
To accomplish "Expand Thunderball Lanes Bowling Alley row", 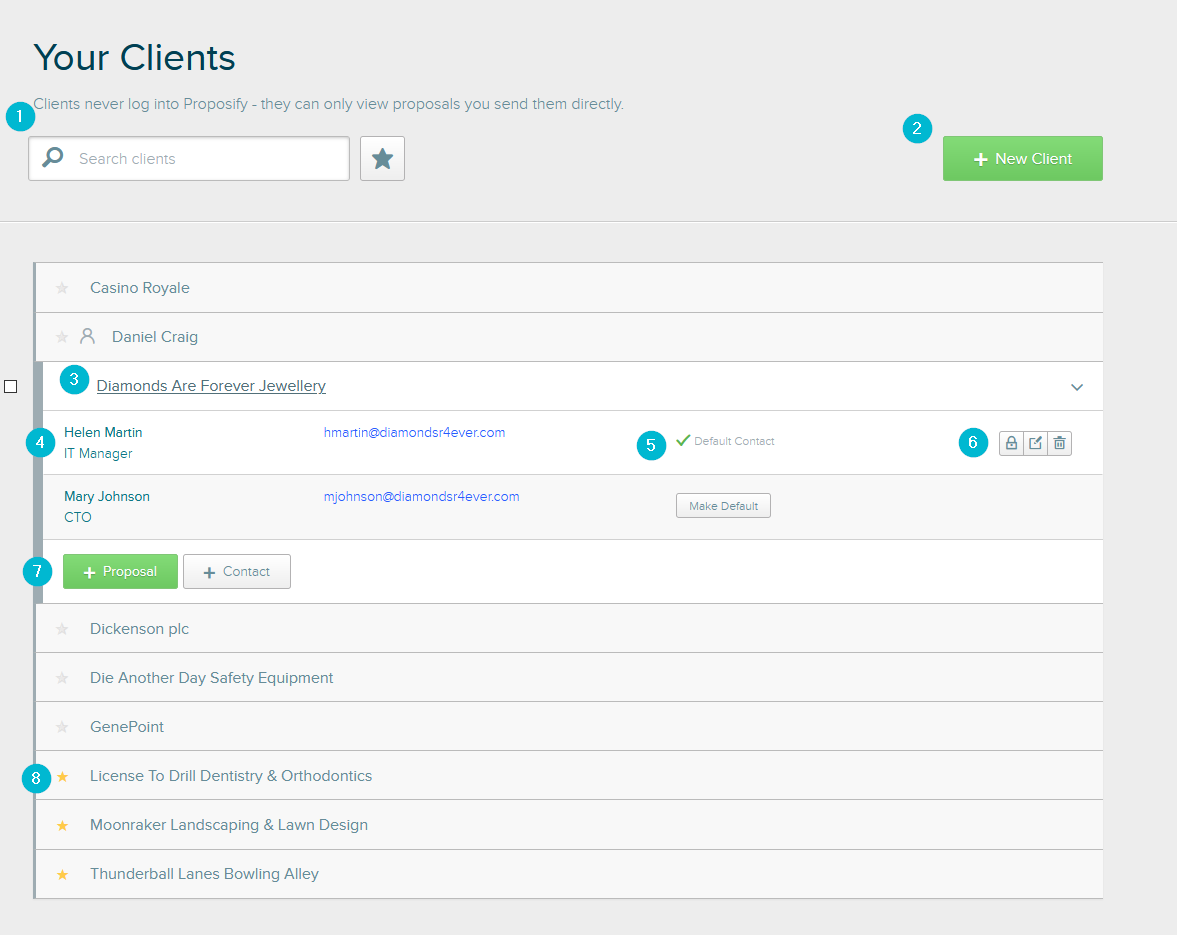I will click(569, 874).
